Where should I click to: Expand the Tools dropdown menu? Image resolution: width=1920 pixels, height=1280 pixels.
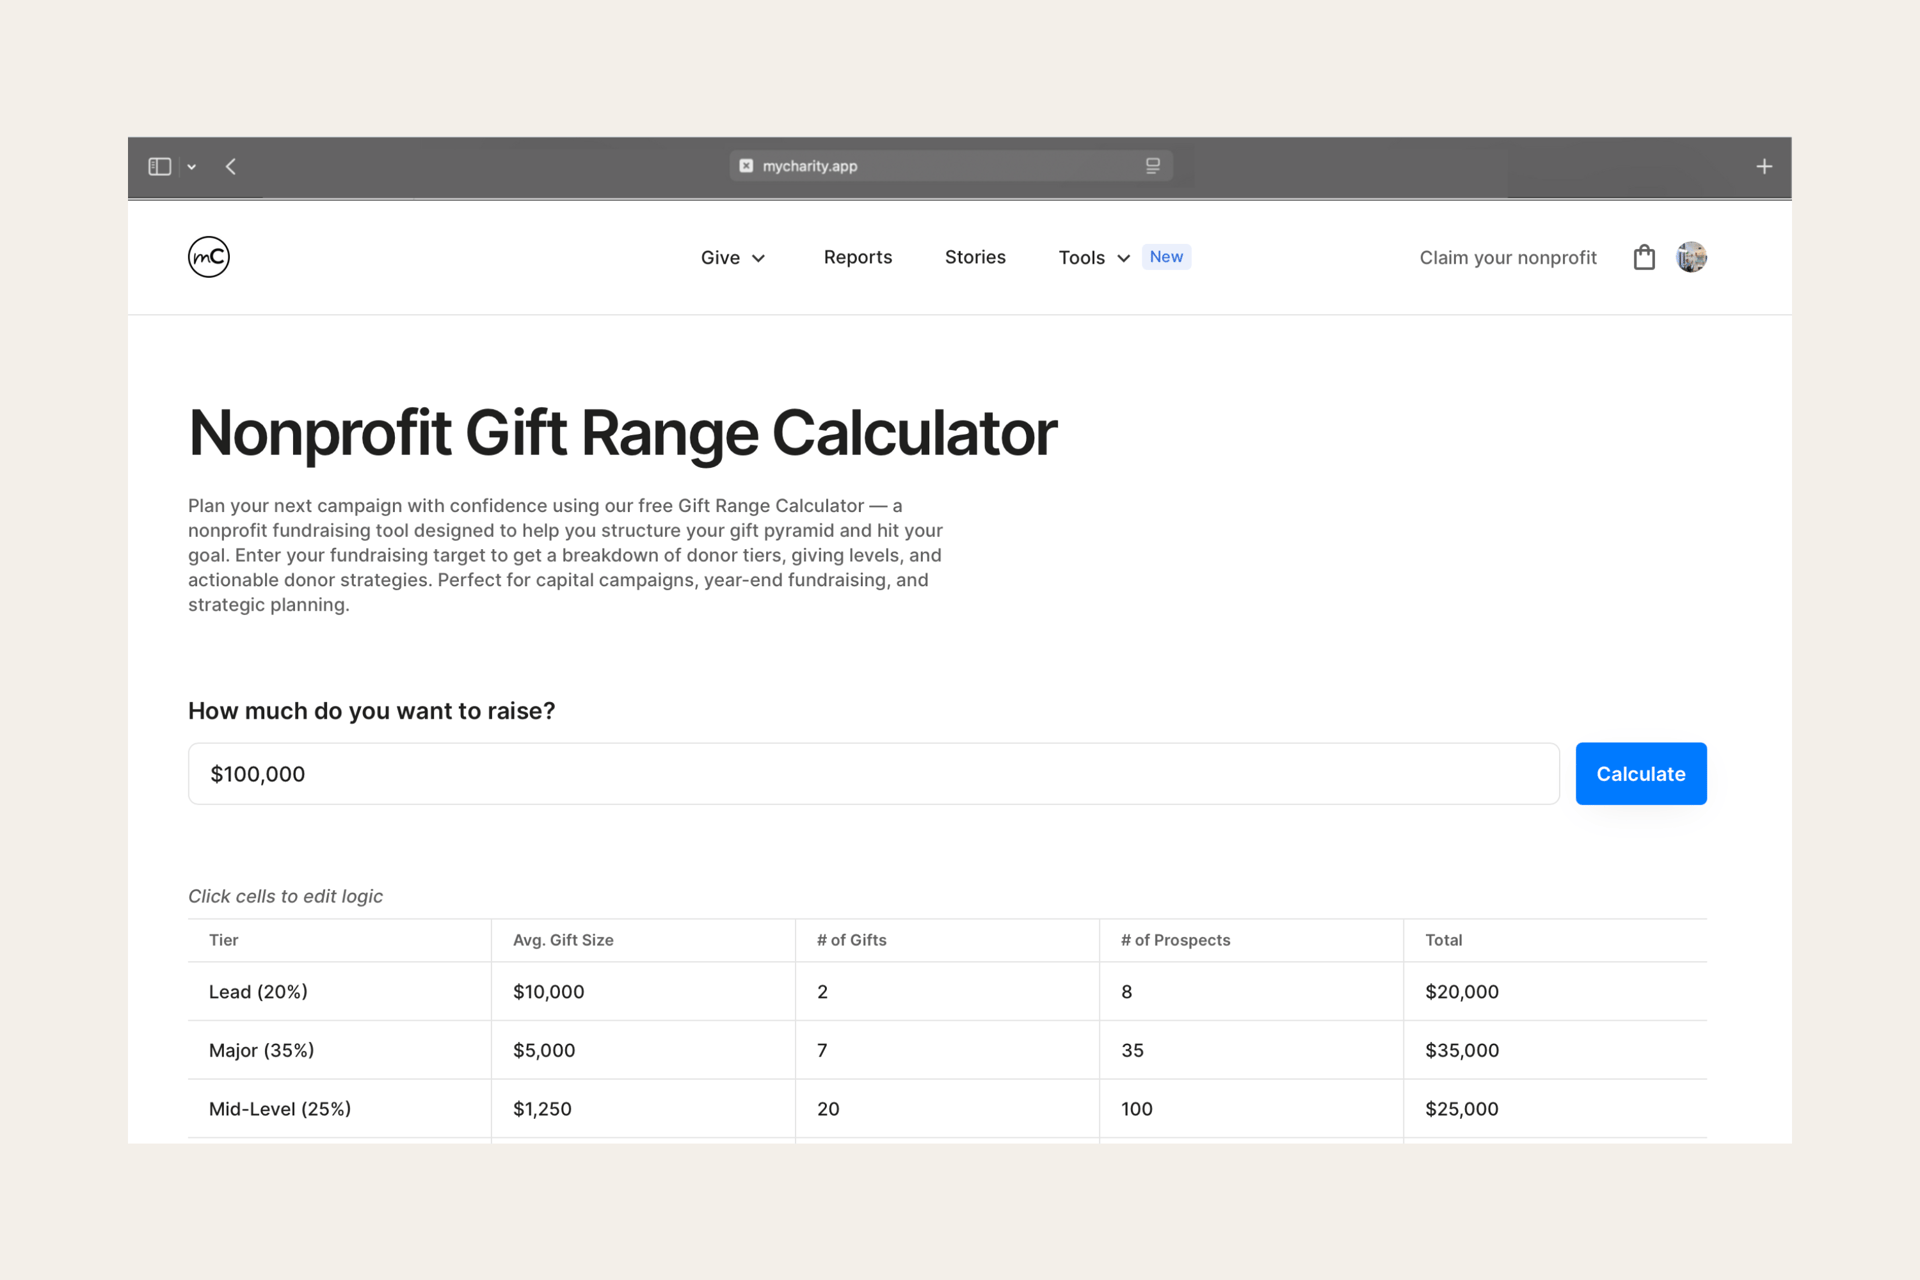[1094, 258]
